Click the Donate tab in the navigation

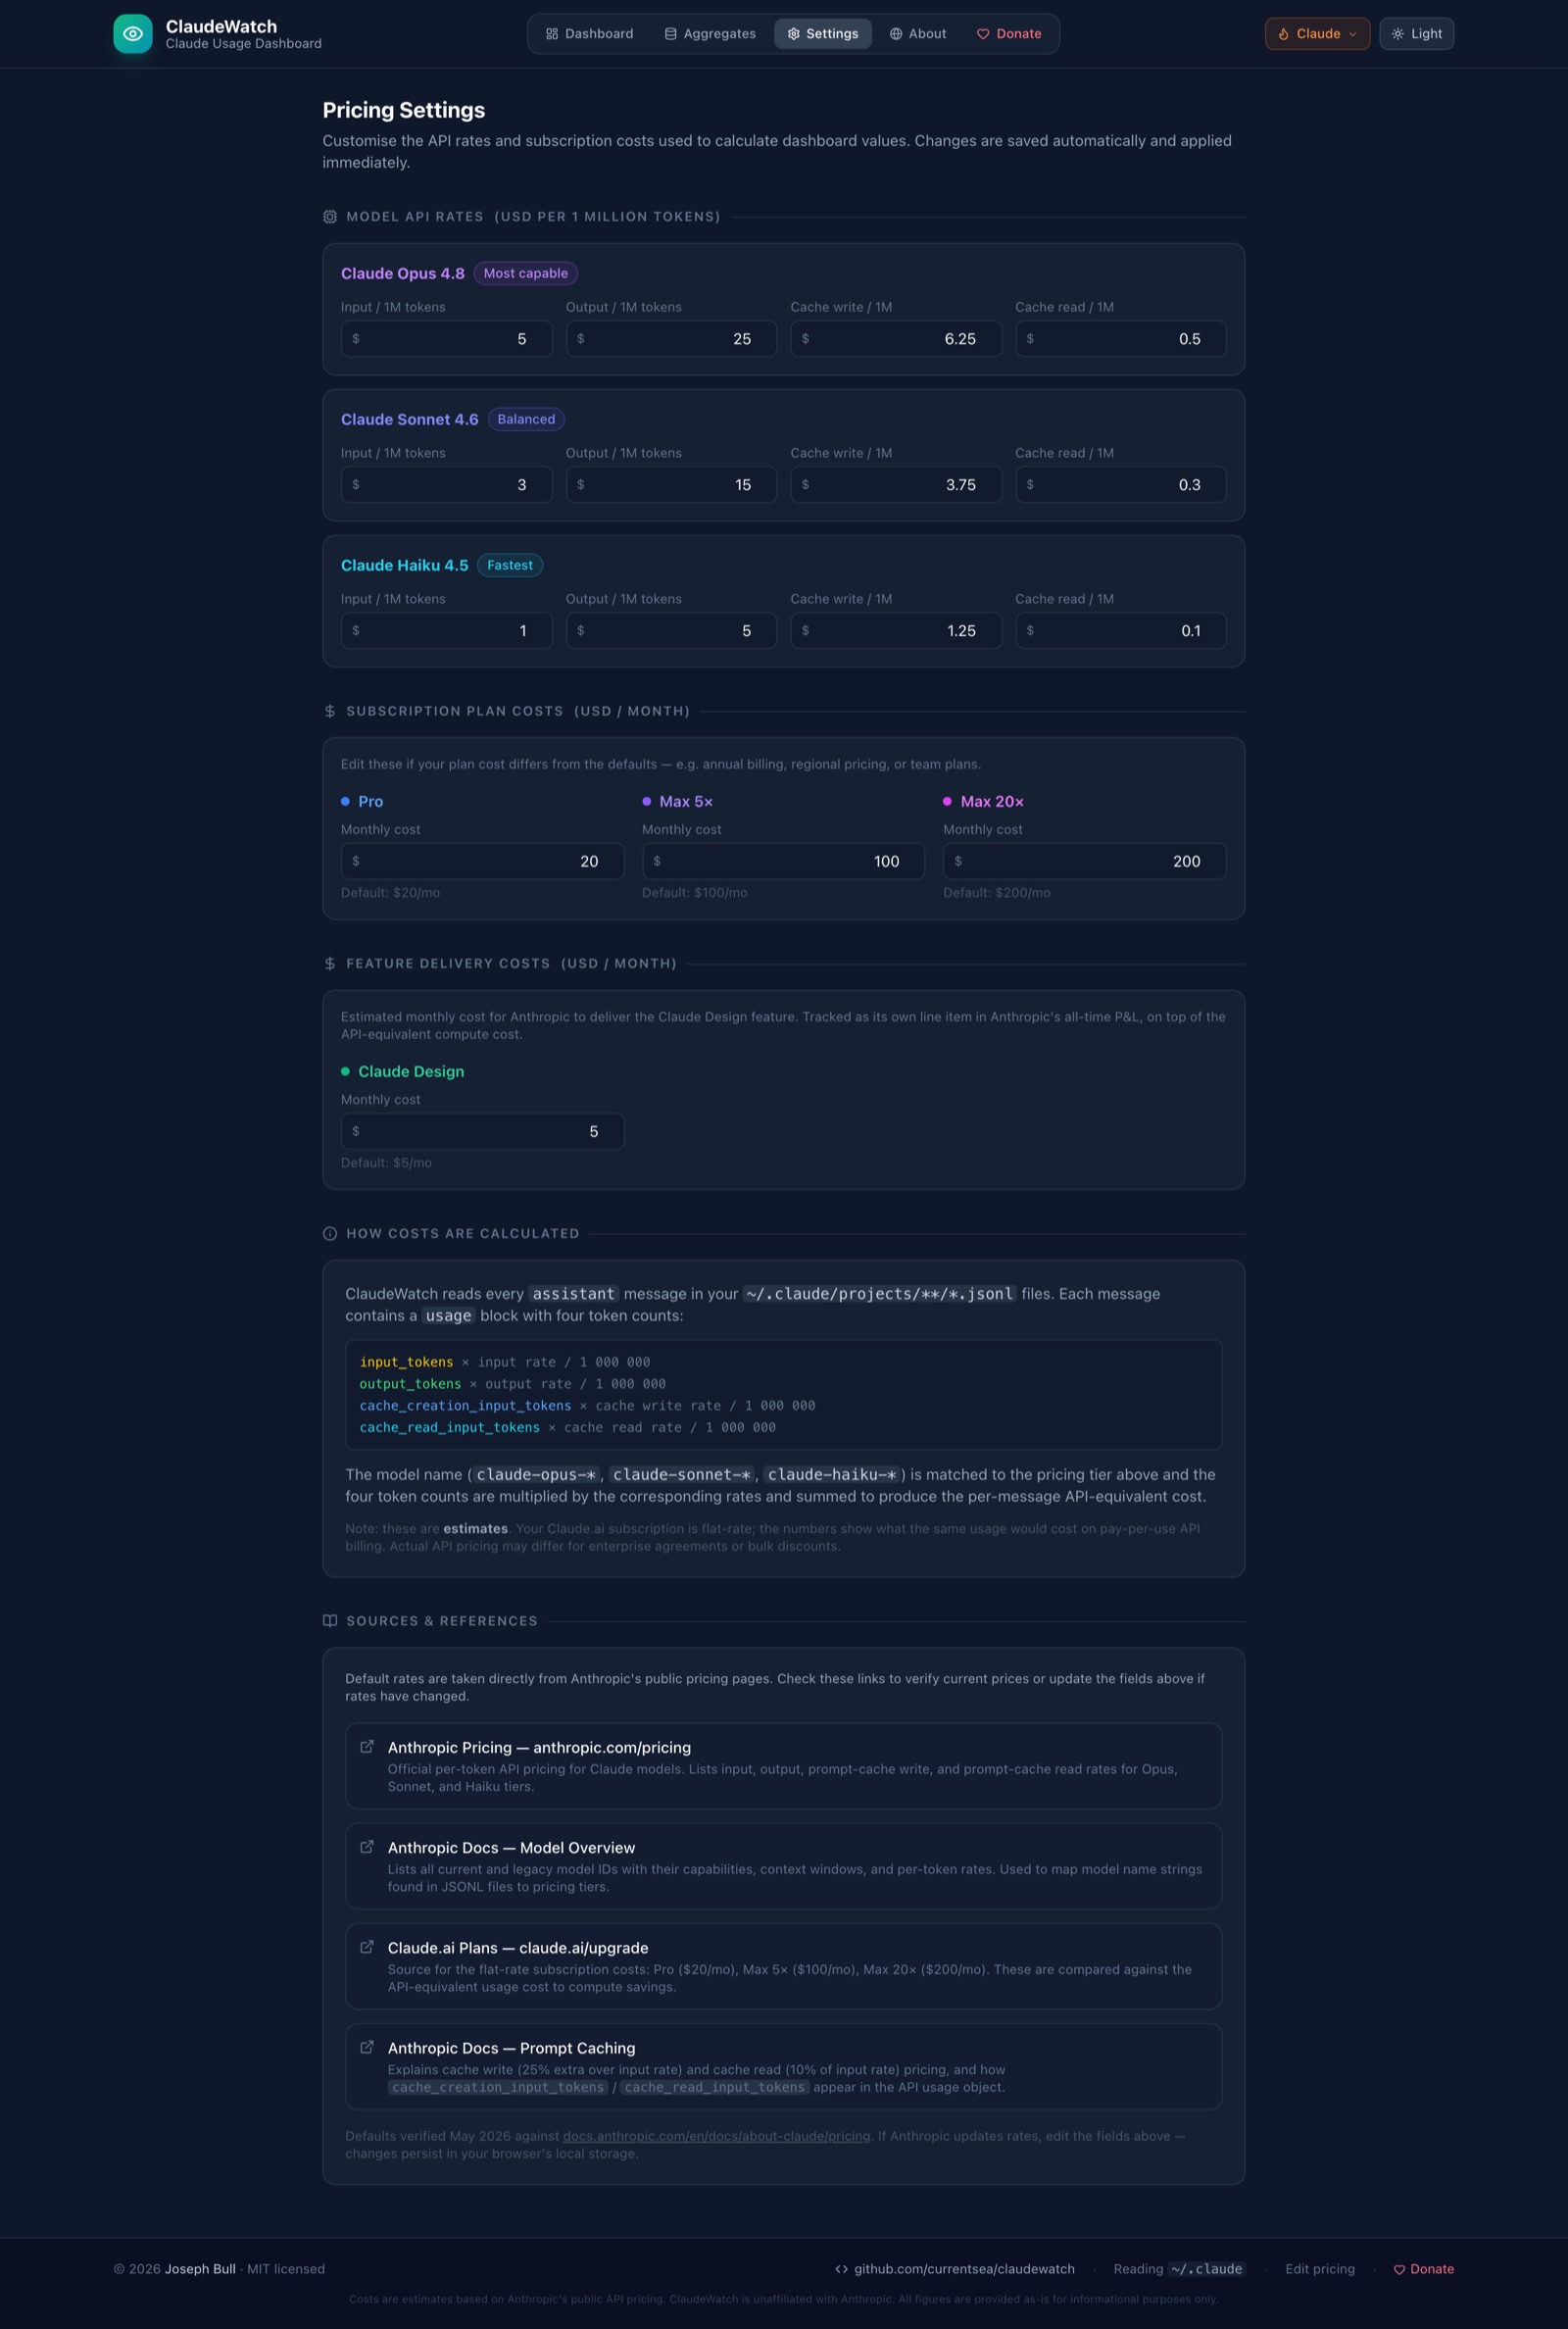pos(1009,34)
